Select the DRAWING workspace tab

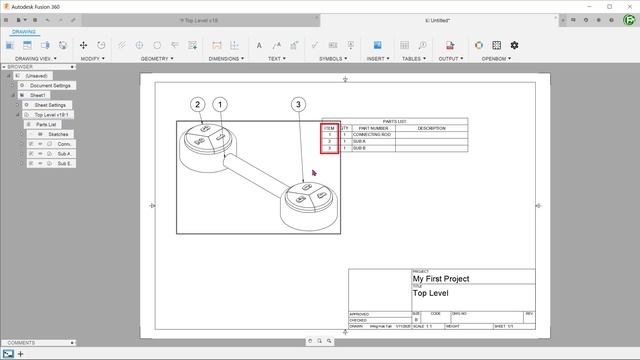(x=24, y=32)
